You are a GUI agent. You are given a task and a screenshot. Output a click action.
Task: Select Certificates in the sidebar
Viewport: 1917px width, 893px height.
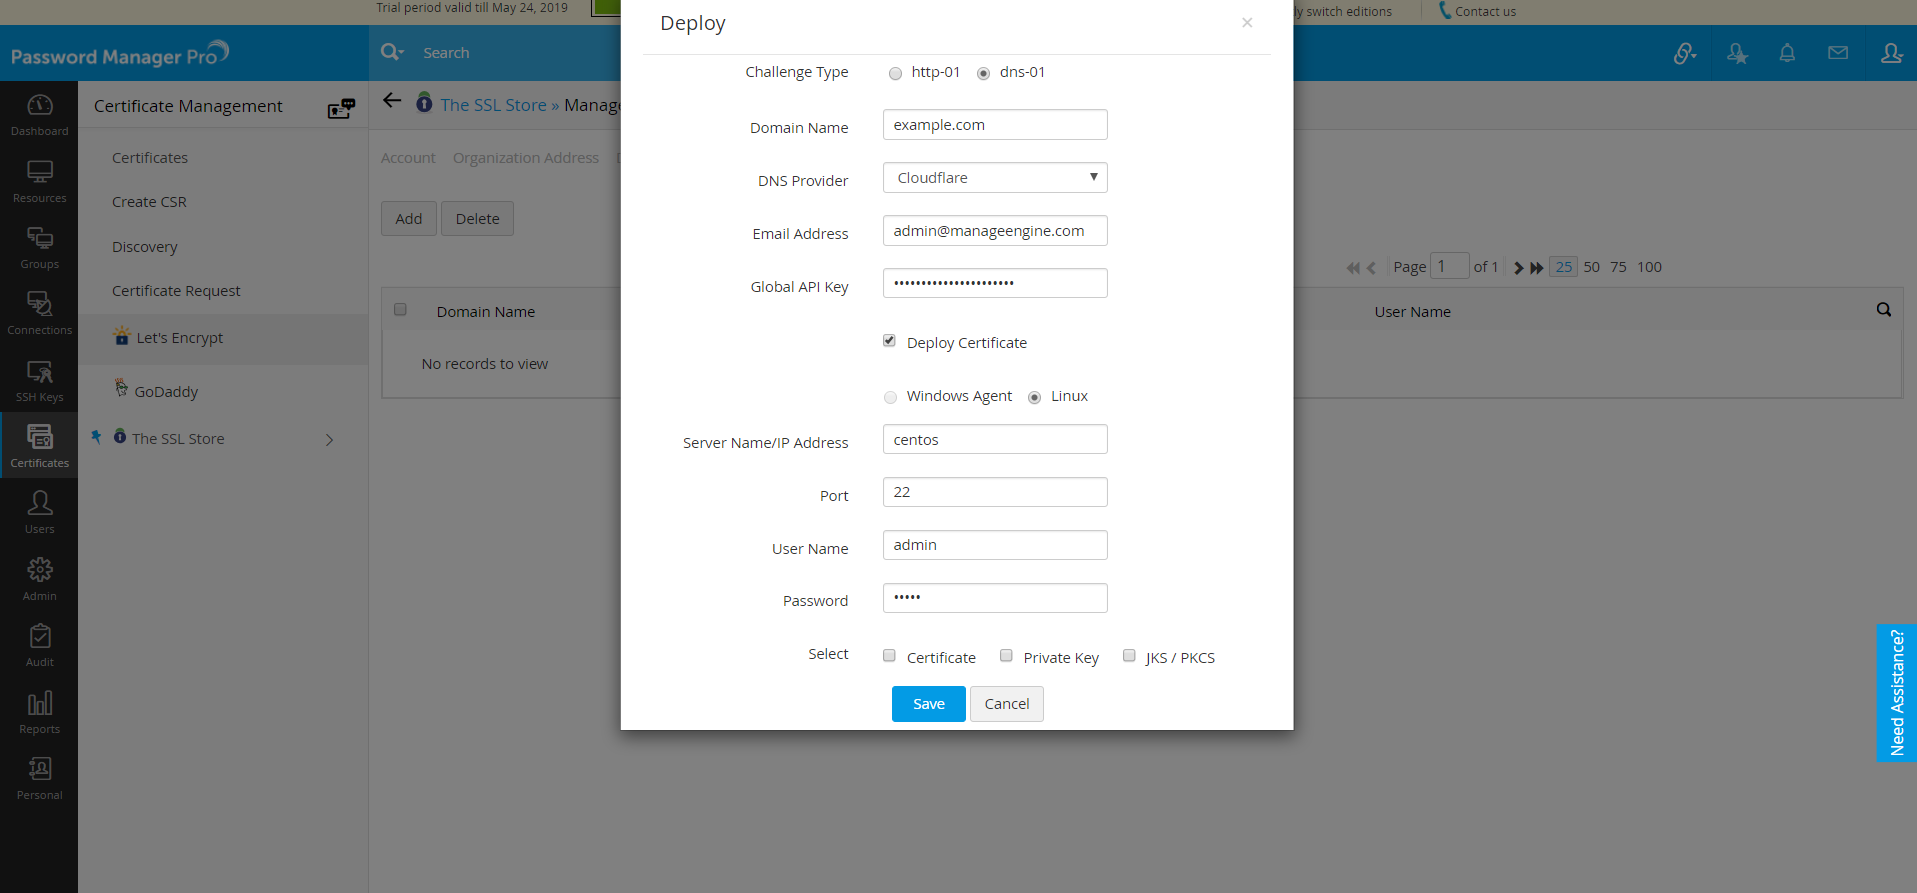[39, 447]
